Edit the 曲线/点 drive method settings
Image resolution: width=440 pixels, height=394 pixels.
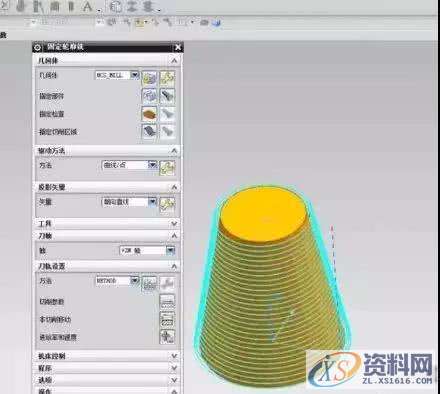167,168
